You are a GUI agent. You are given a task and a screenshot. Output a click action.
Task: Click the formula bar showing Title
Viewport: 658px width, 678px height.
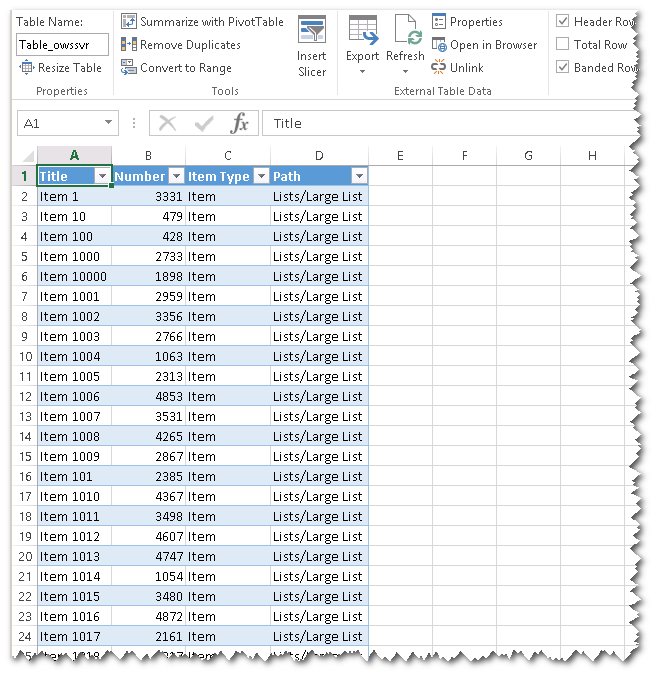[450, 124]
